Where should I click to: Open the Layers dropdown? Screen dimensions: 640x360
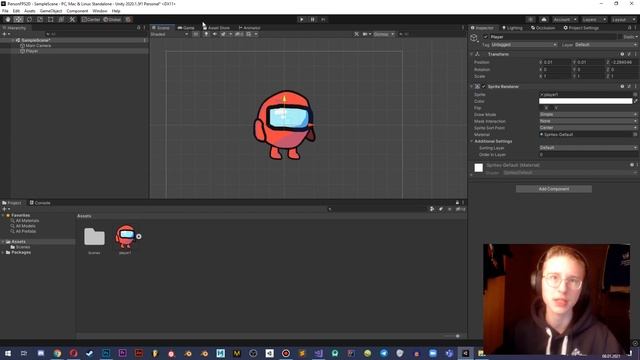pos(593,20)
